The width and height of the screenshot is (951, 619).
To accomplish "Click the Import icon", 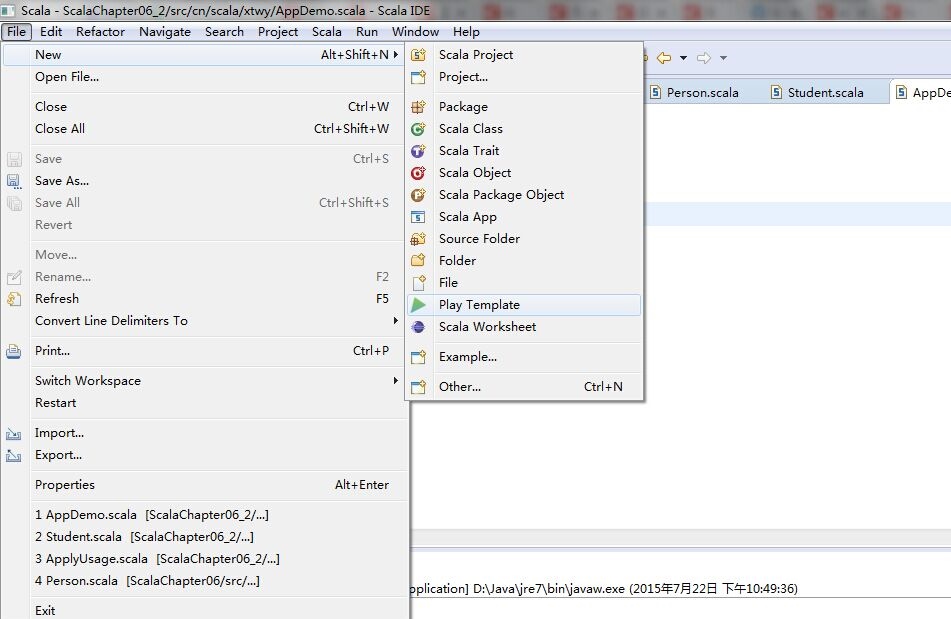I will click(14, 433).
